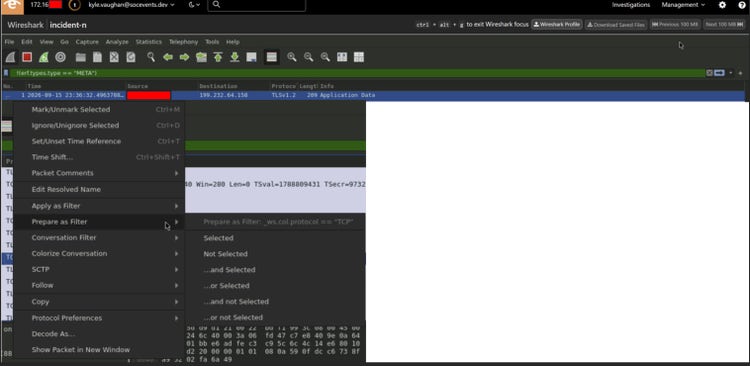Click the reload capture file icon

click(131, 57)
